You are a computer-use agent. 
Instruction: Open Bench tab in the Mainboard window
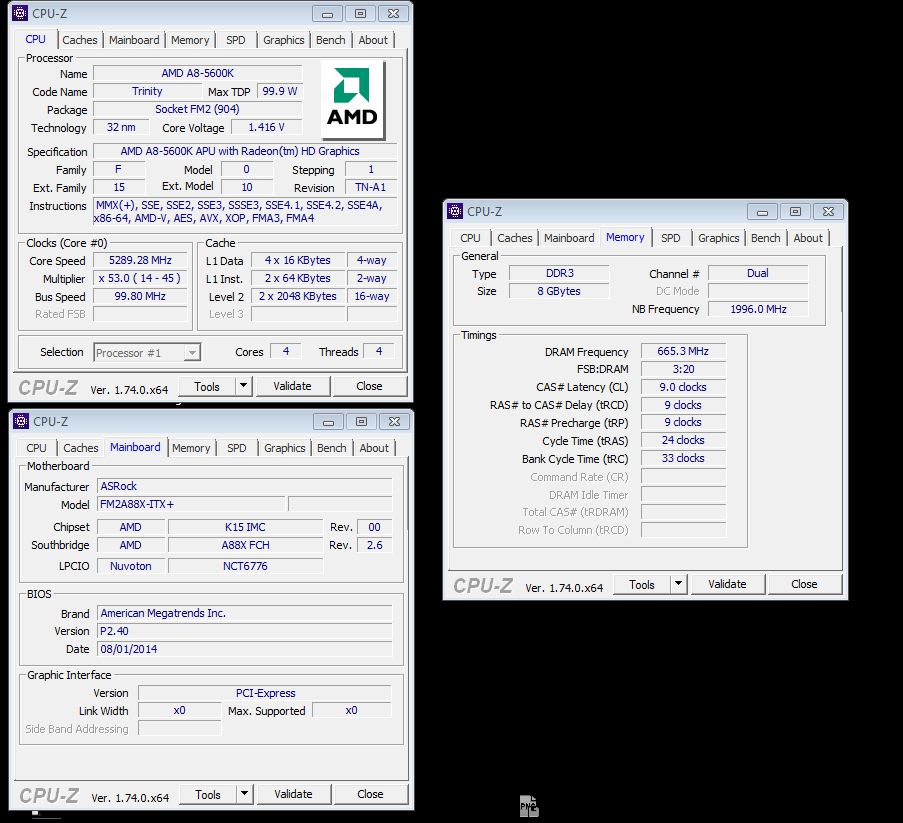tap(332, 448)
